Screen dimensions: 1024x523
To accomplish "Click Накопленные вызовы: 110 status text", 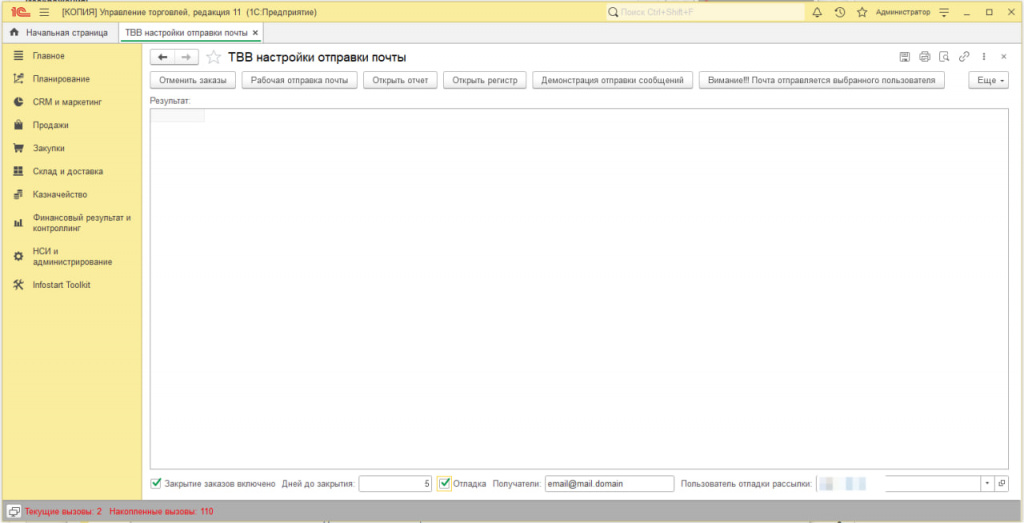I will pyautogui.click(x=161, y=511).
